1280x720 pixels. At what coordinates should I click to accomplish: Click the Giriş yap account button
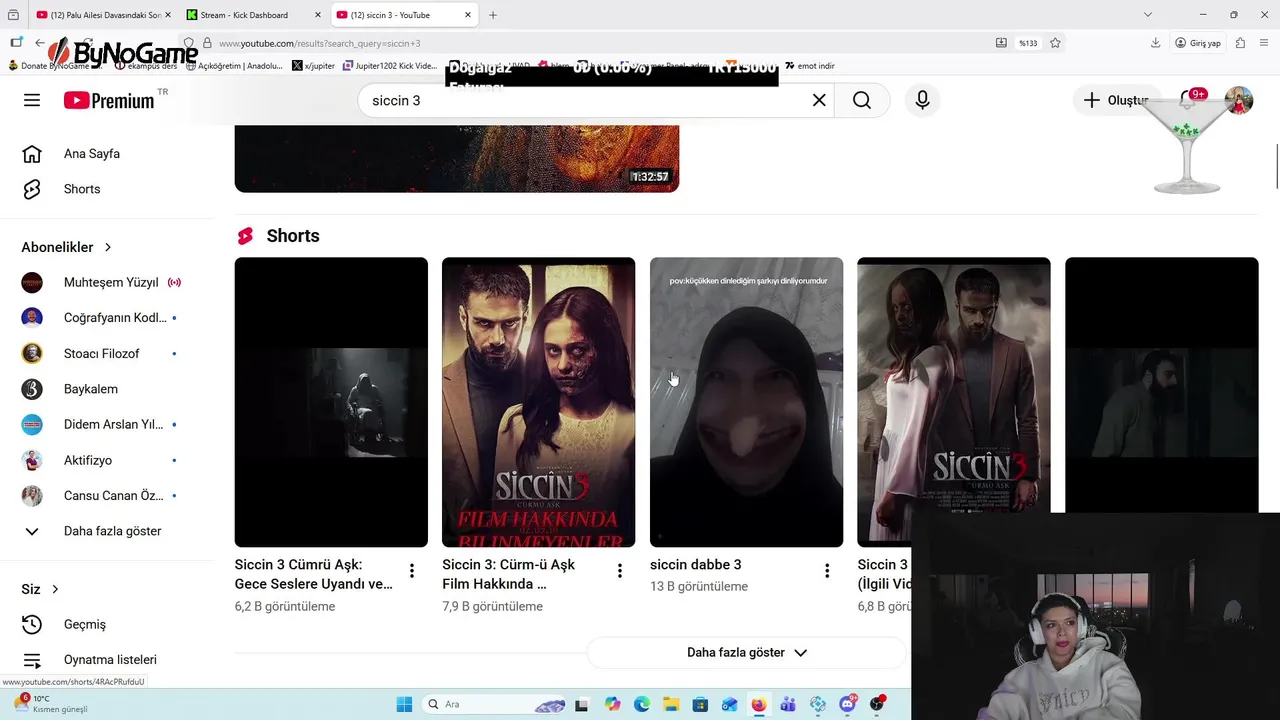1198,43
